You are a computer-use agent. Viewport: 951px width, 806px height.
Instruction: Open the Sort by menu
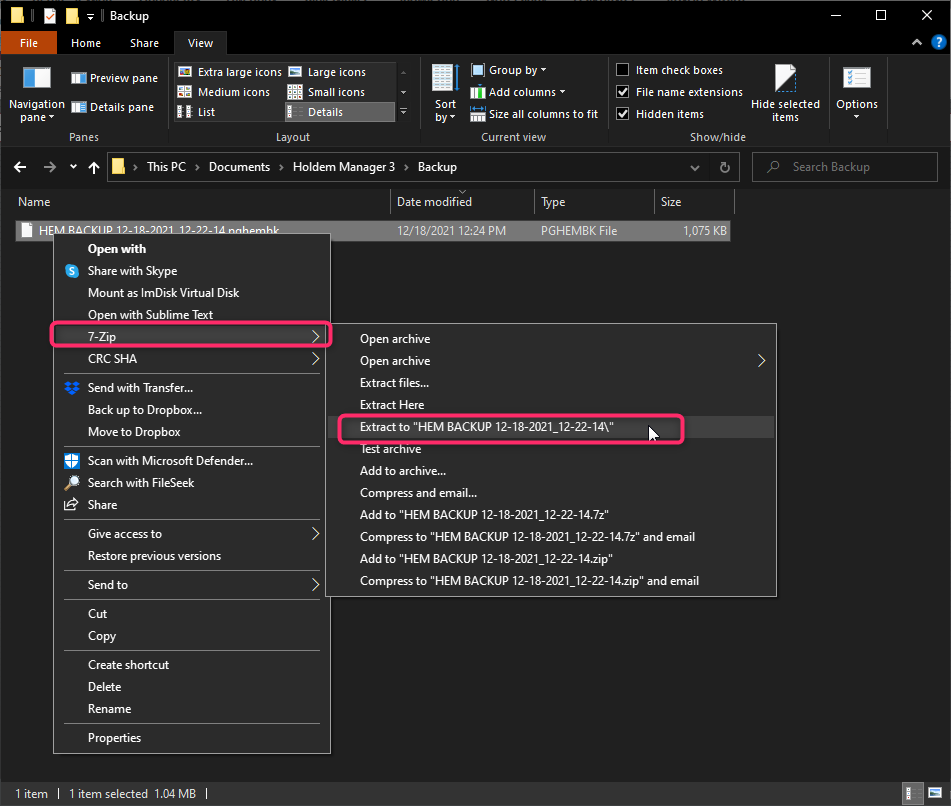[x=445, y=94]
